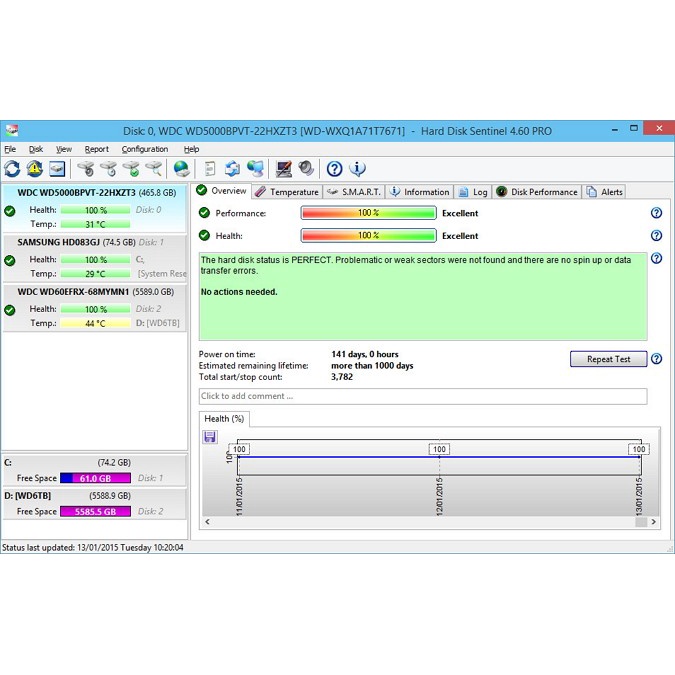Switch to the Disk Performance tab
This screenshot has height=675, width=675.
(x=536, y=192)
